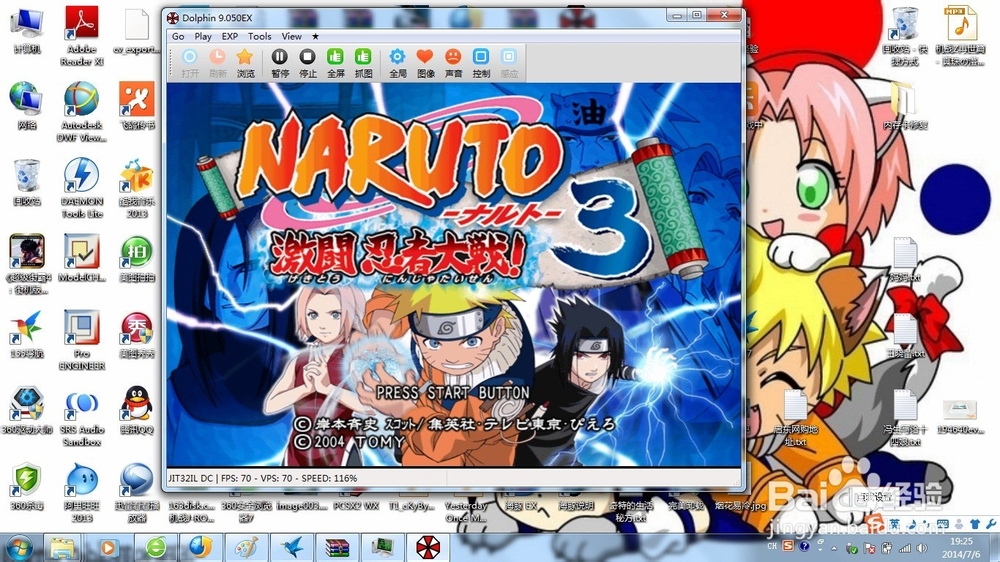
Task: Select the orange wrench-and-person desktop shortcut
Action: pos(136,106)
